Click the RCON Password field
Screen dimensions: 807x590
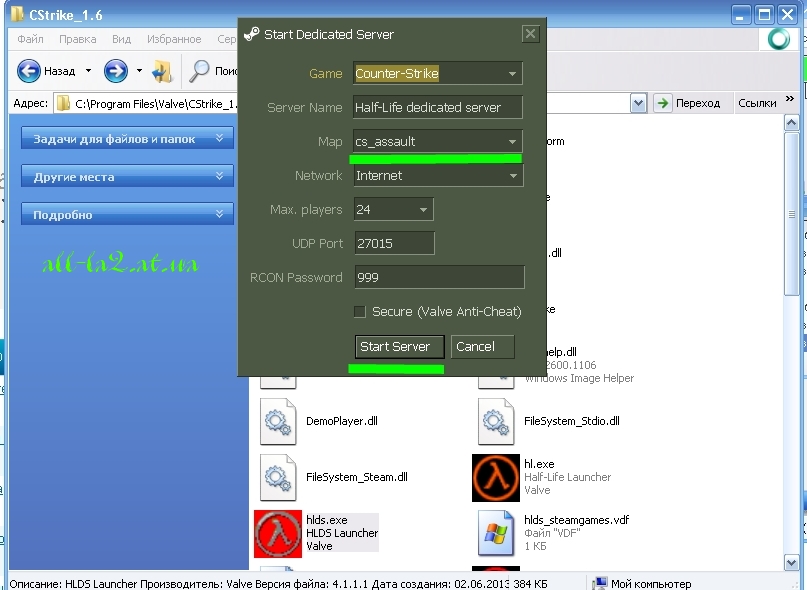pos(440,277)
